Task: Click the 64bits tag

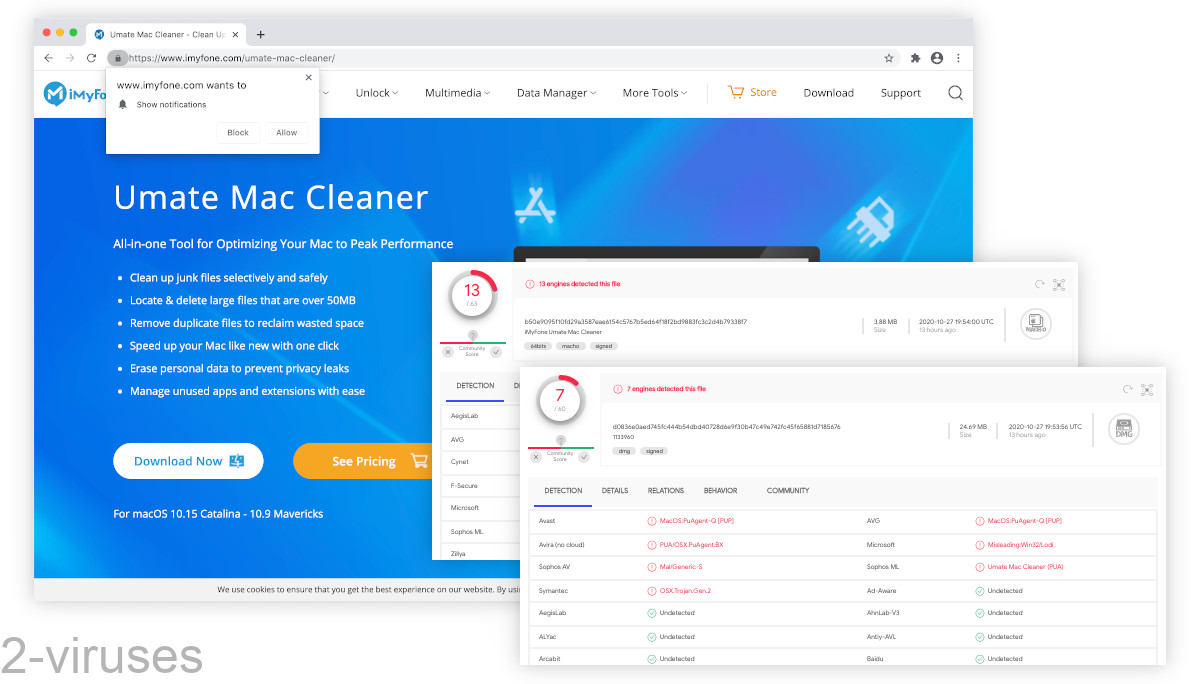Action: pyautogui.click(x=538, y=346)
